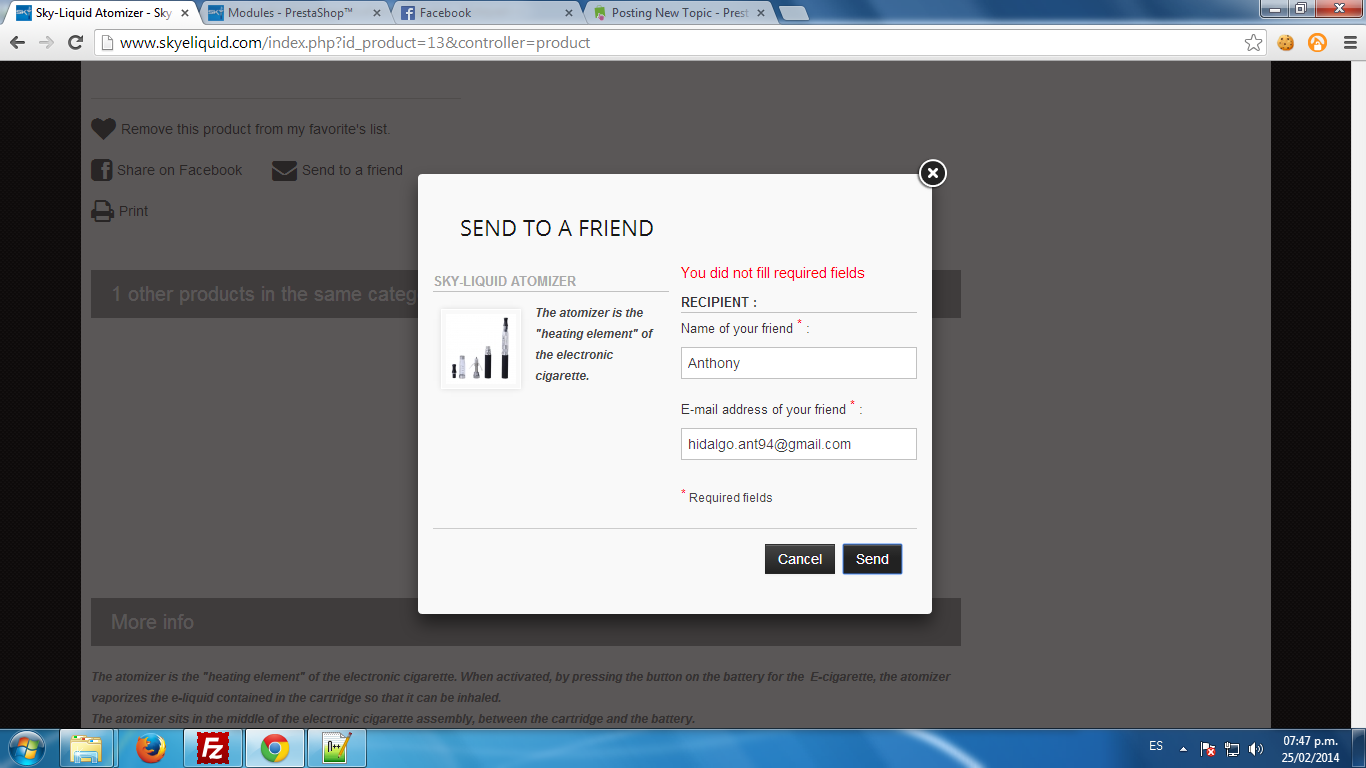Open Windows Explorer from the taskbar
The height and width of the screenshot is (768, 1366).
[87, 748]
